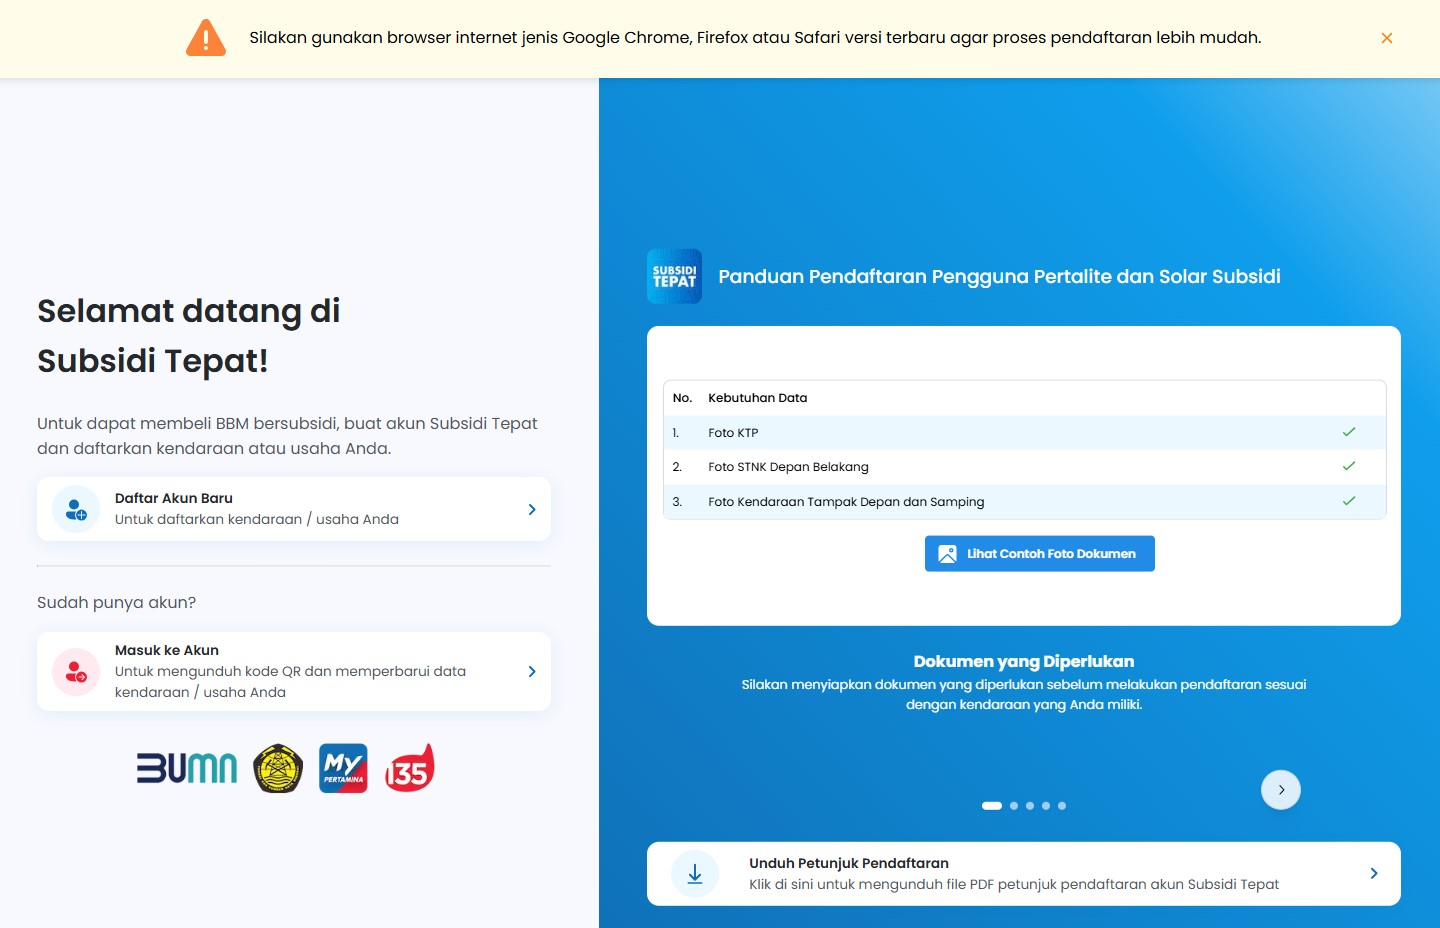Click the BUMN logo
This screenshot has width=1440, height=928.
[187, 768]
